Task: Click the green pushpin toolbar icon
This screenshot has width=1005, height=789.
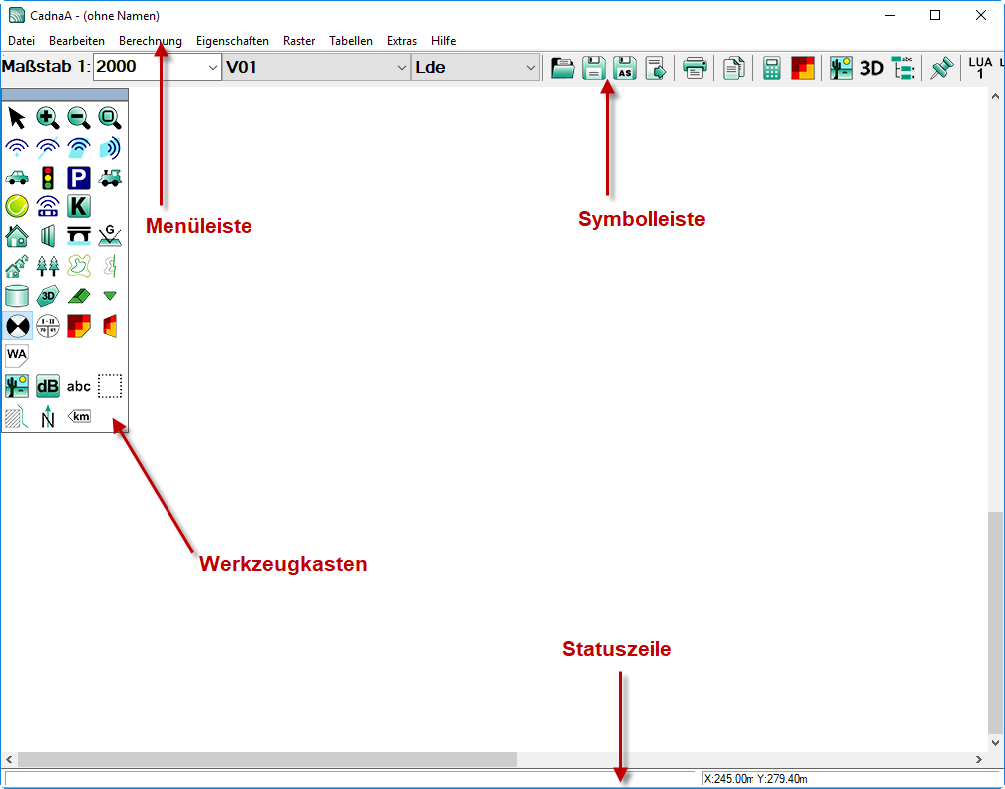Action: tap(942, 67)
